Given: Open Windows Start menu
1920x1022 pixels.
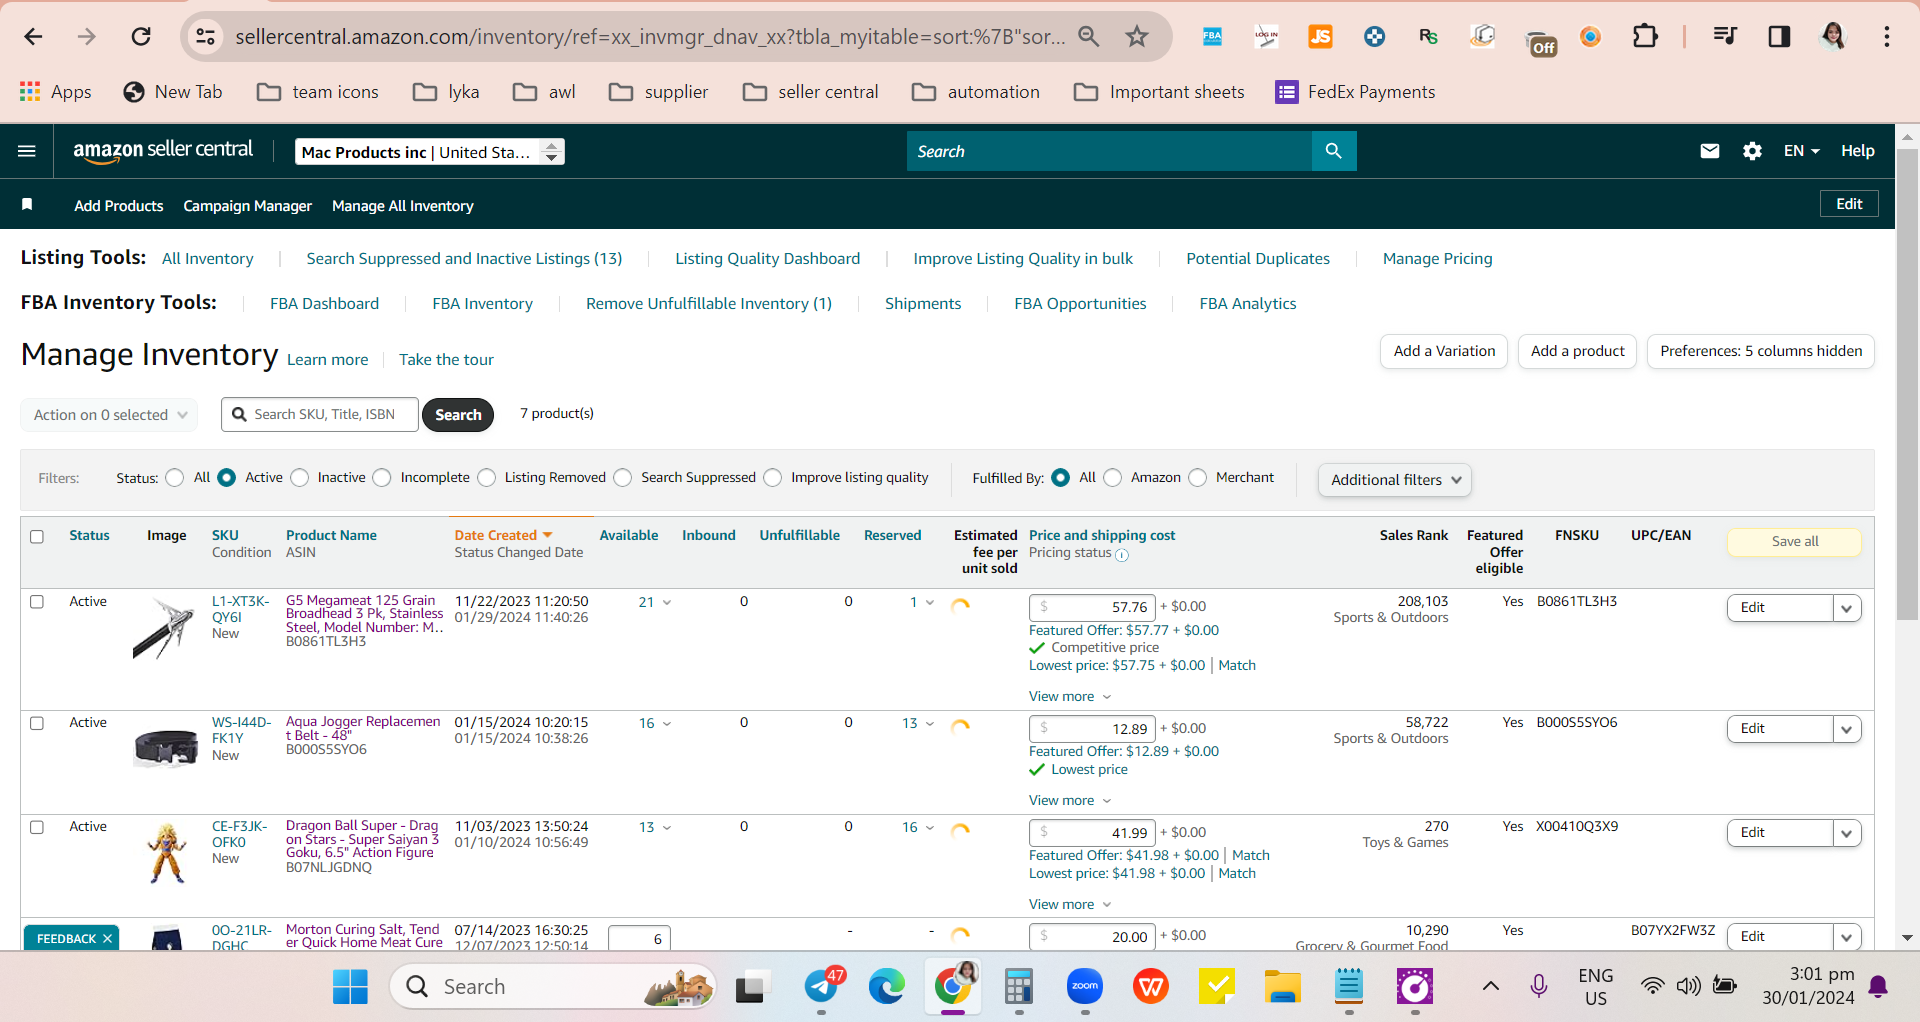Looking at the screenshot, I should pos(350,987).
